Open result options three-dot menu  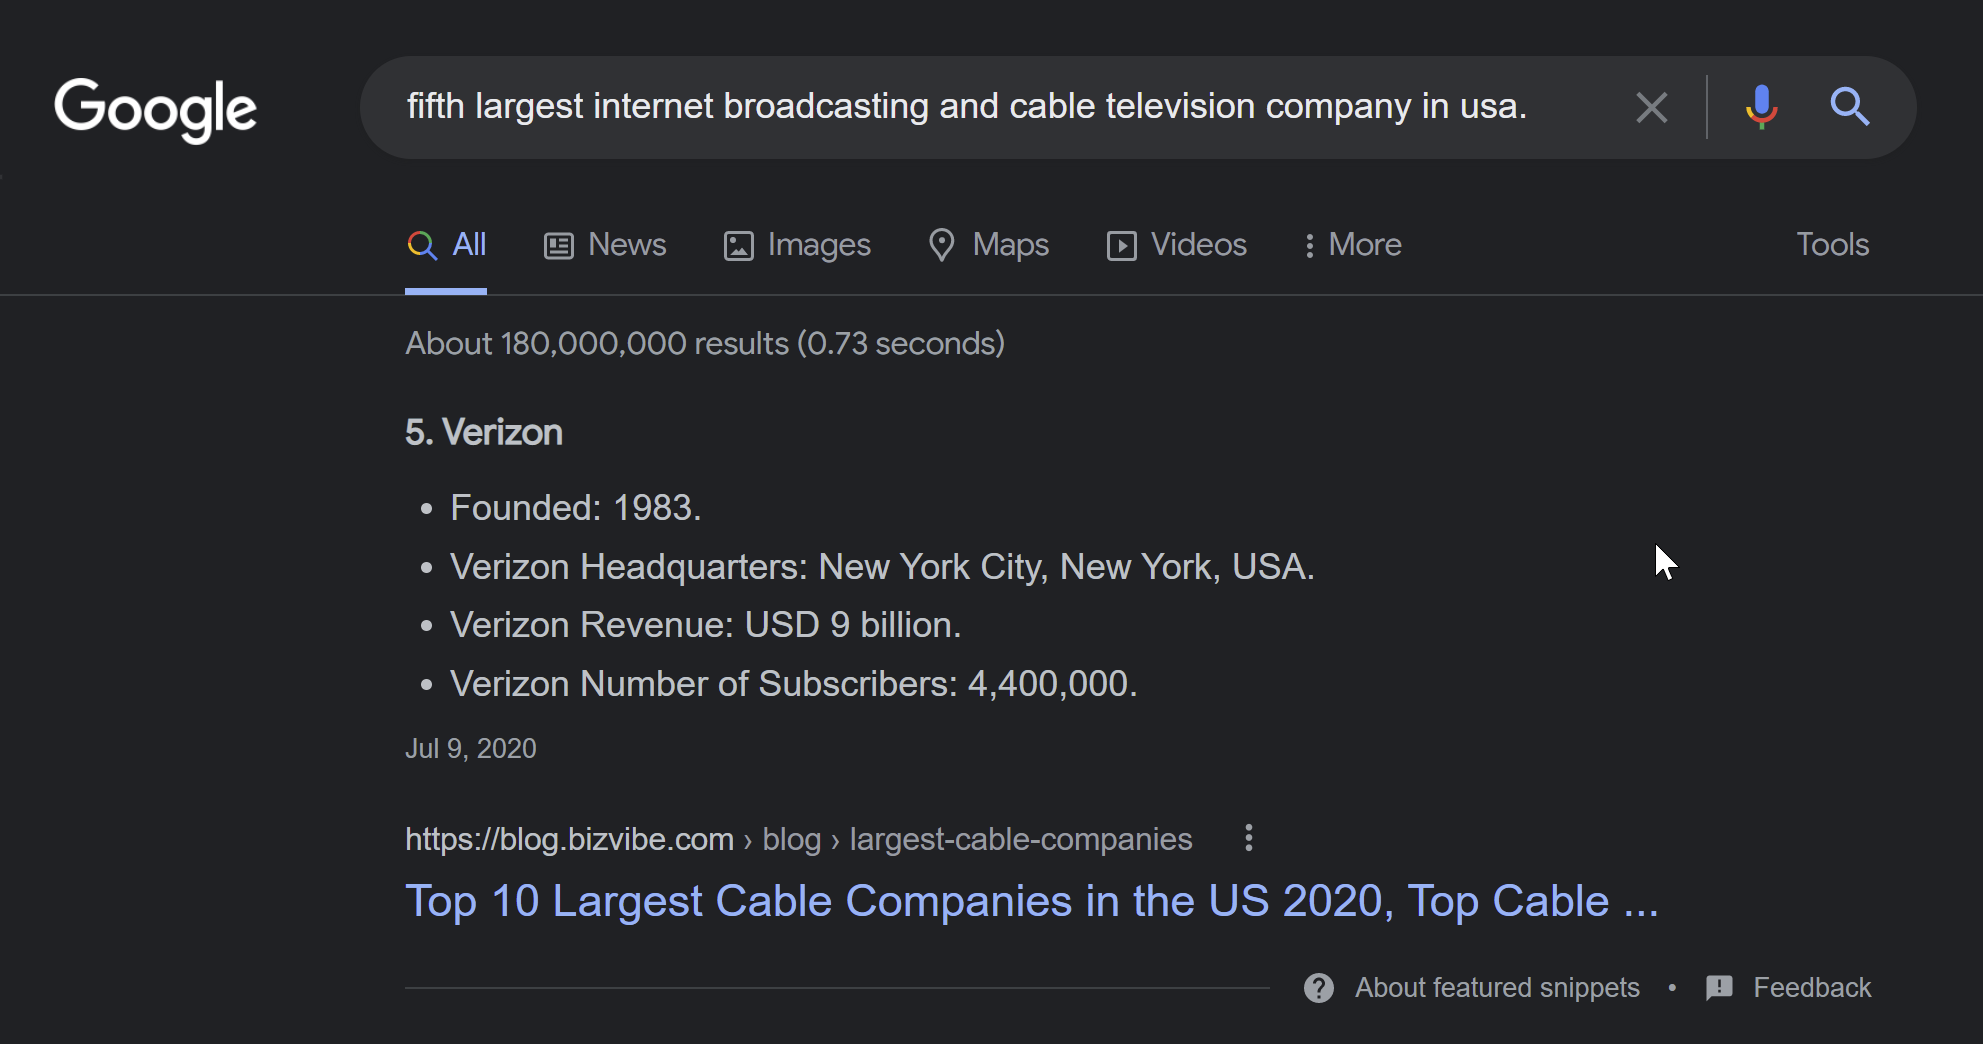(1248, 838)
